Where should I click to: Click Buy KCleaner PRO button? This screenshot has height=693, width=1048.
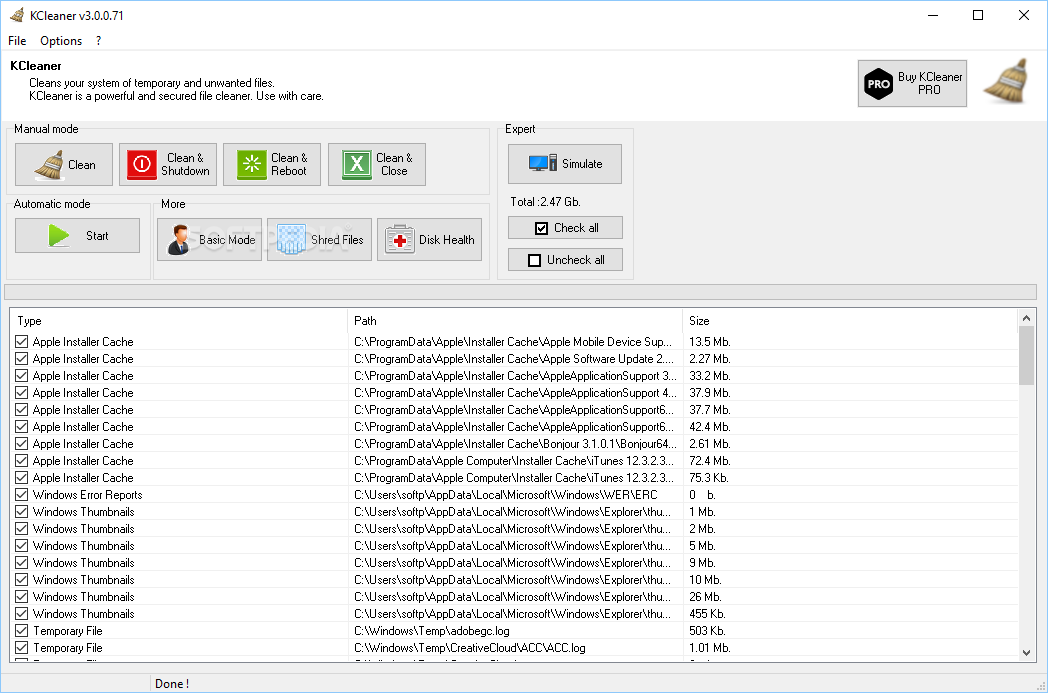[x=912, y=84]
